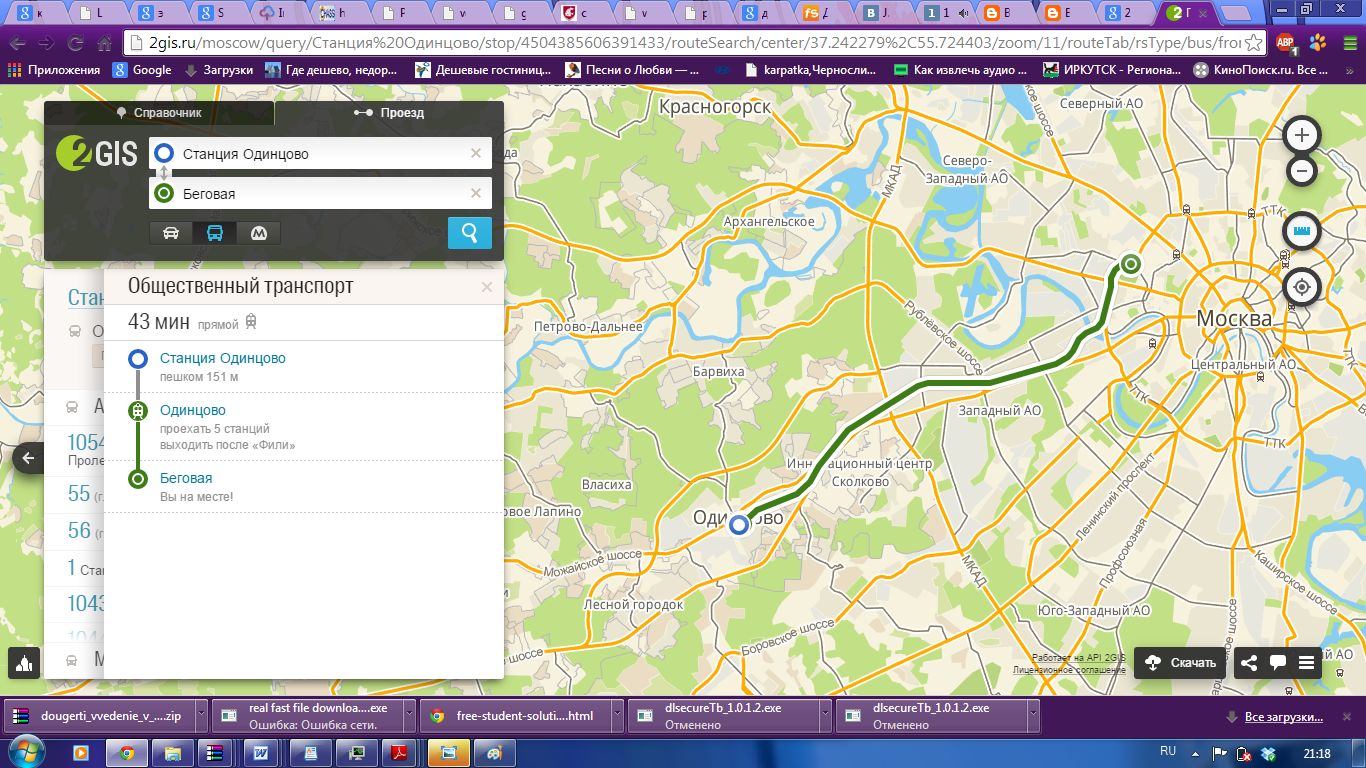Click the Москва label on the map
This screenshot has width=1366, height=768.
(x=1234, y=319)
